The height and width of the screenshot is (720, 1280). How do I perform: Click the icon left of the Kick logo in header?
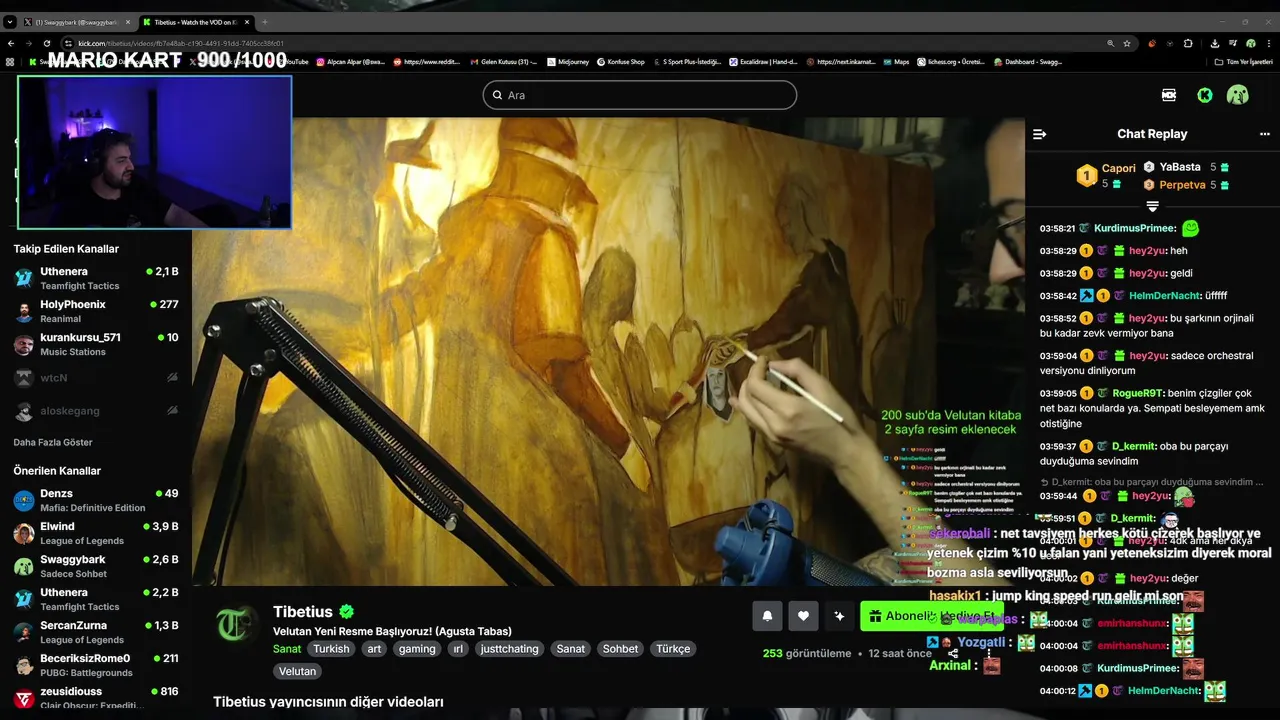1169,95
